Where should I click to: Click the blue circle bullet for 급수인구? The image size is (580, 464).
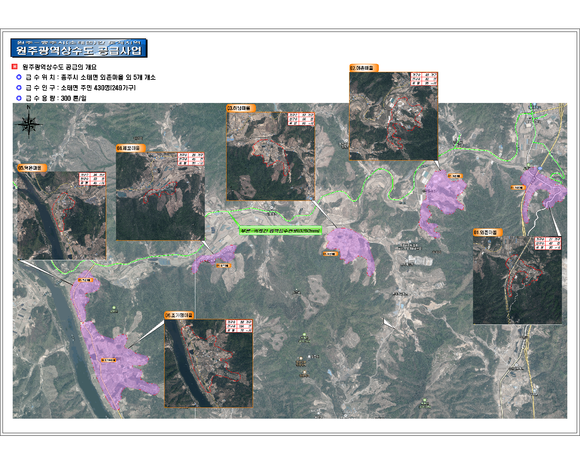(x=19, y=88)
